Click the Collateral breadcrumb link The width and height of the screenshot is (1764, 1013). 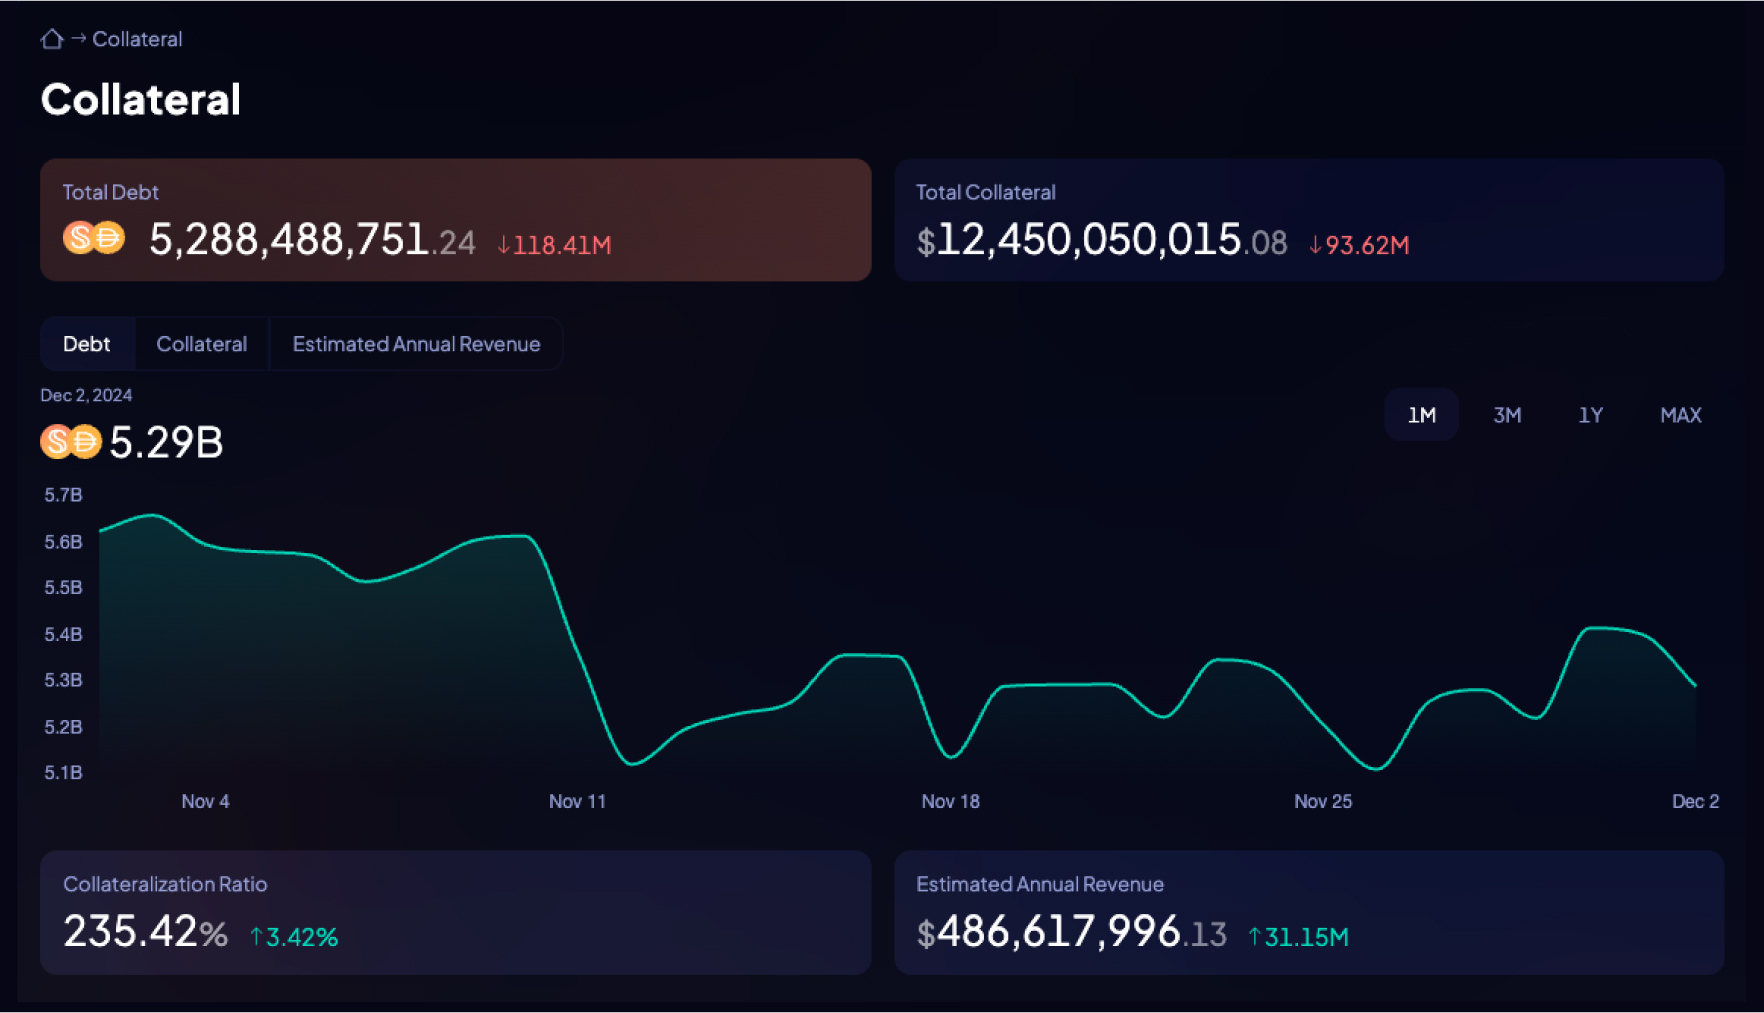(137, 39)
